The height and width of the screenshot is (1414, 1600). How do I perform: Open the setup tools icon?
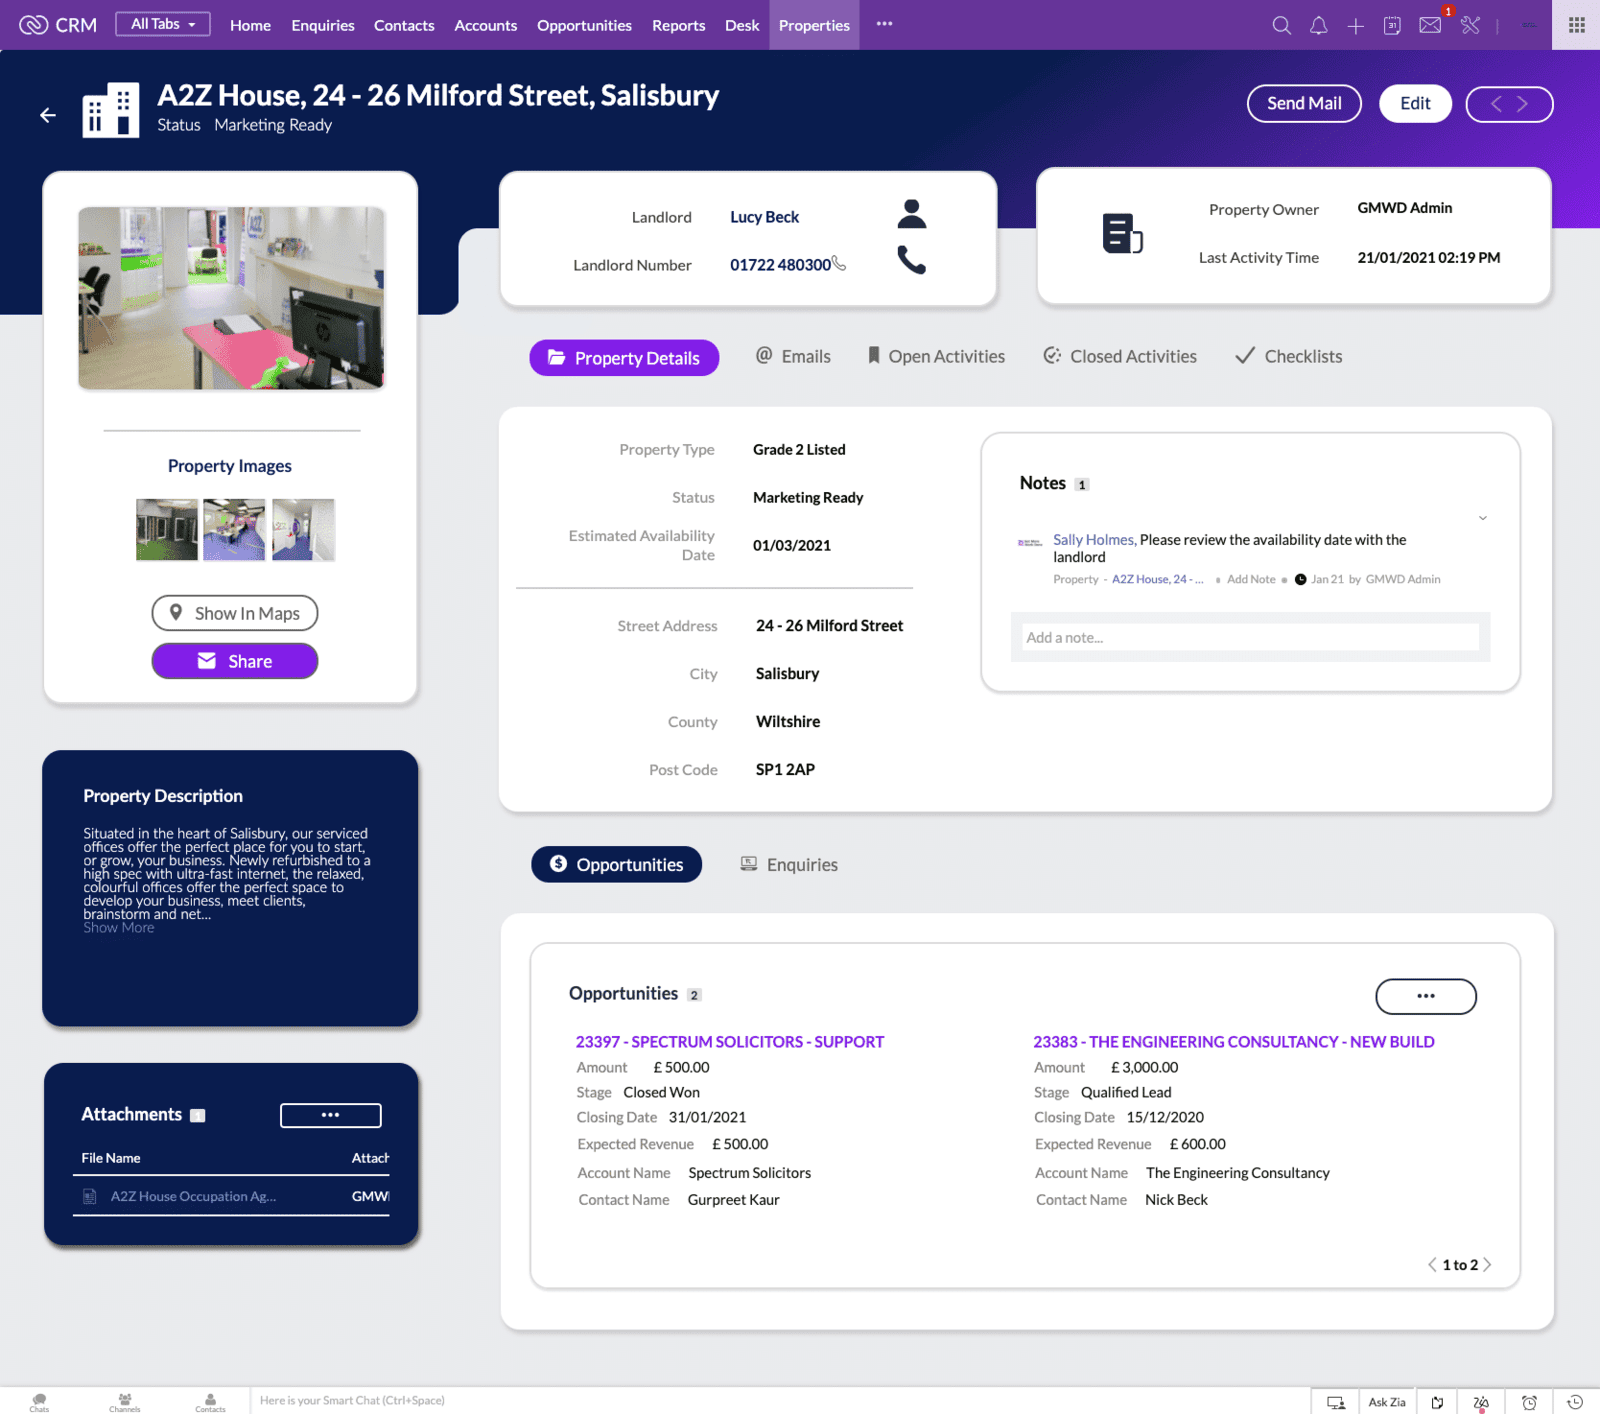pos(1470,26)
